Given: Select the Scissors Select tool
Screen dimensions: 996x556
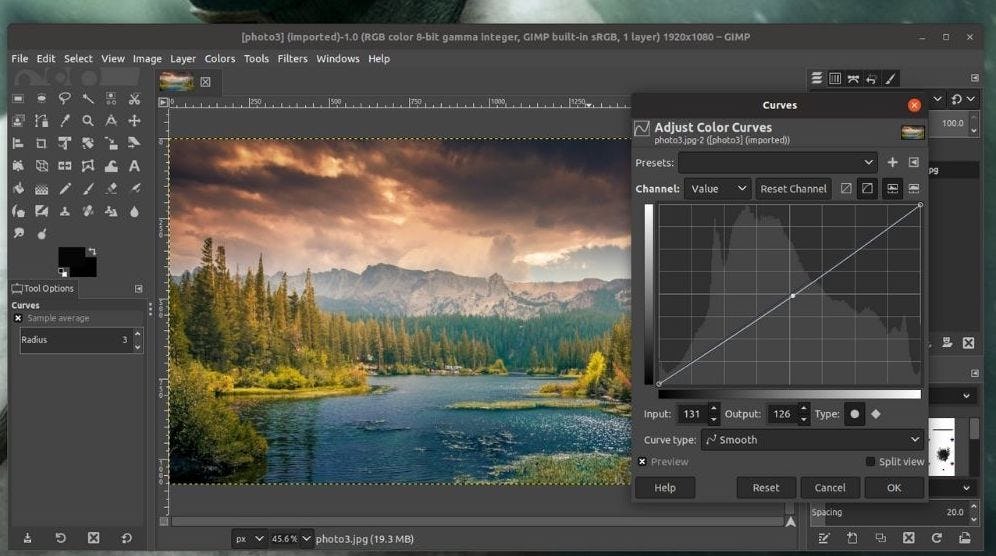Looking at the screenshot, I should tap(134, 99).
